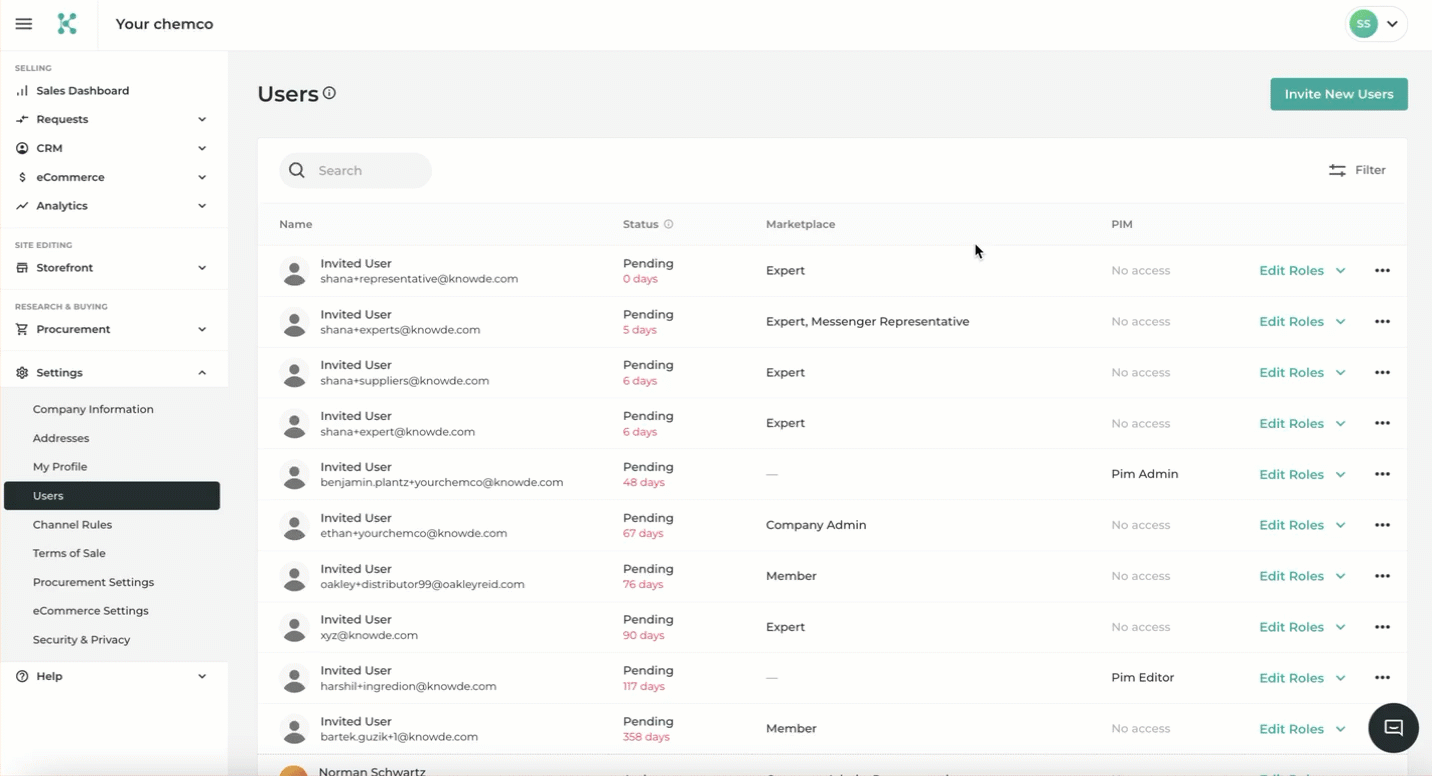This screenshot has width=1432, height=776.
Task: Go to Company Information settings
Action: tap(93, 409)
